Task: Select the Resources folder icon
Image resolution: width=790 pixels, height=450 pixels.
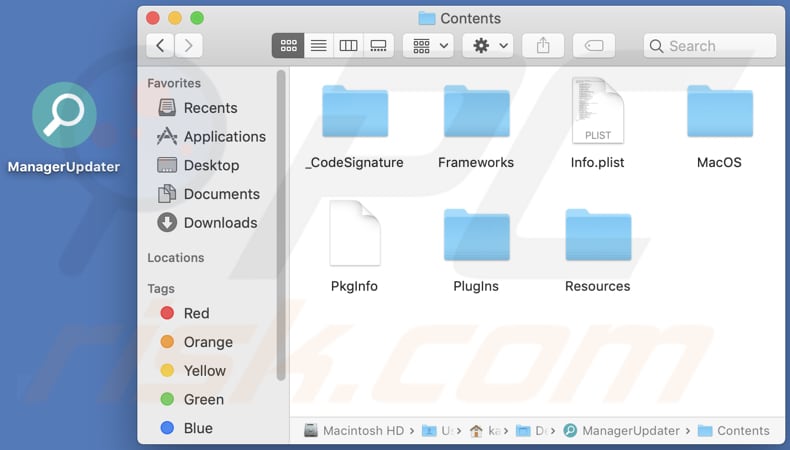Action: 598,235
